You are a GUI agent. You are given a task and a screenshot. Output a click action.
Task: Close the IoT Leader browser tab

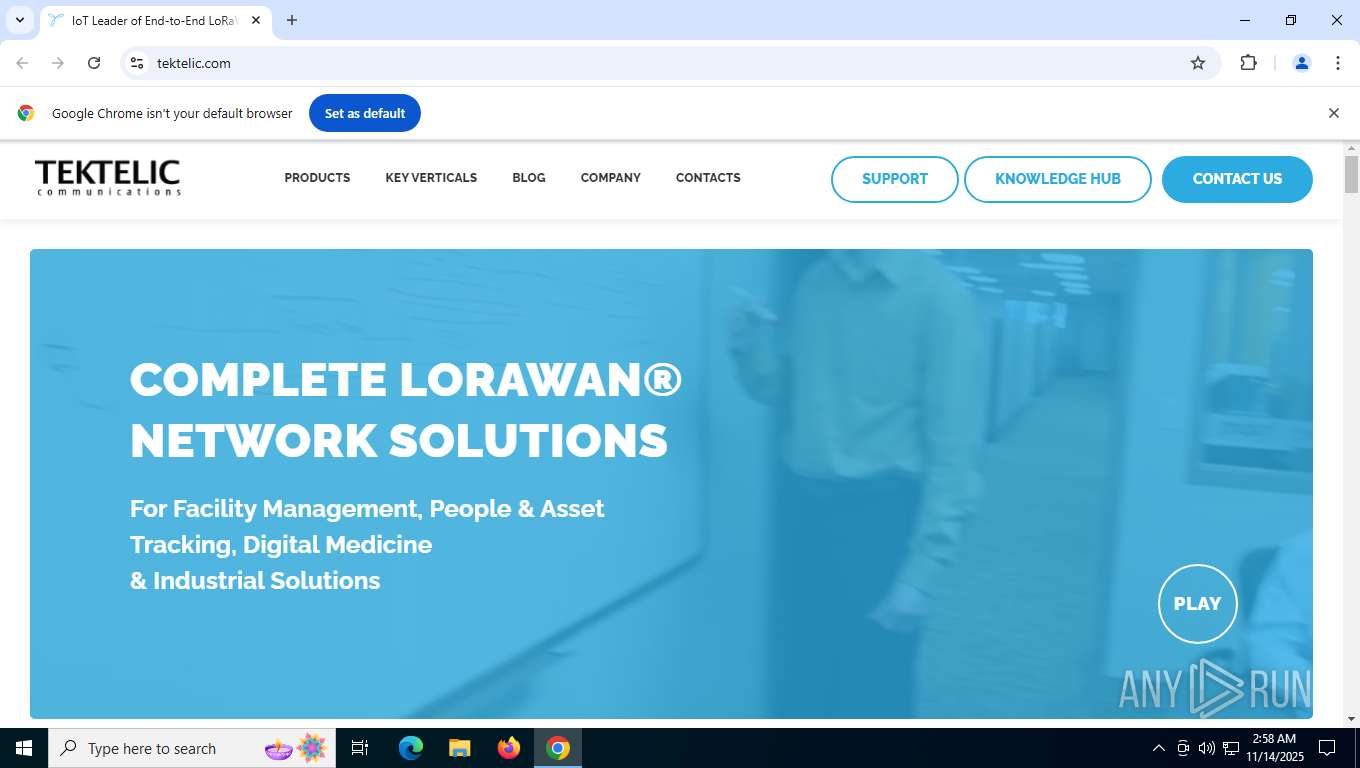[256, 20]
